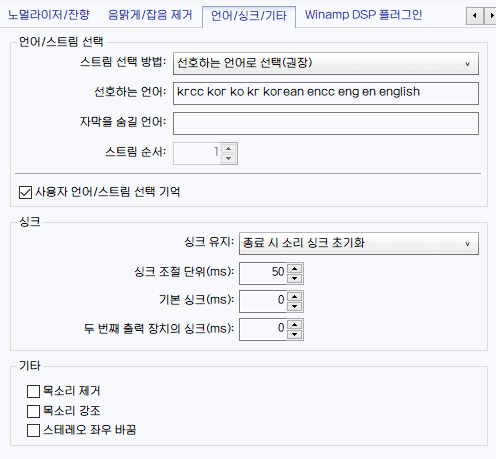Click the 두 번째 출력 장치의 싱크(ms) value field
This screenshot has height=459, width=496.
[263, 329]
